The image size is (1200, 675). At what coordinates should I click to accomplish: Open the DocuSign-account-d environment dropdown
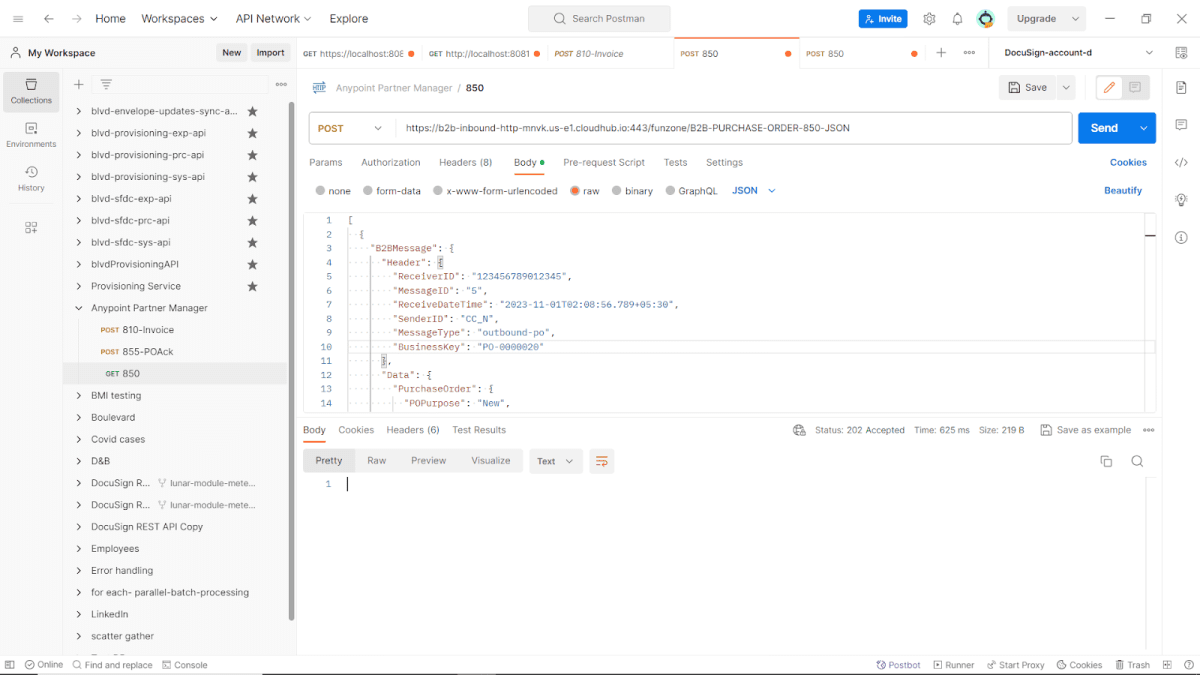coord(1078,53)
